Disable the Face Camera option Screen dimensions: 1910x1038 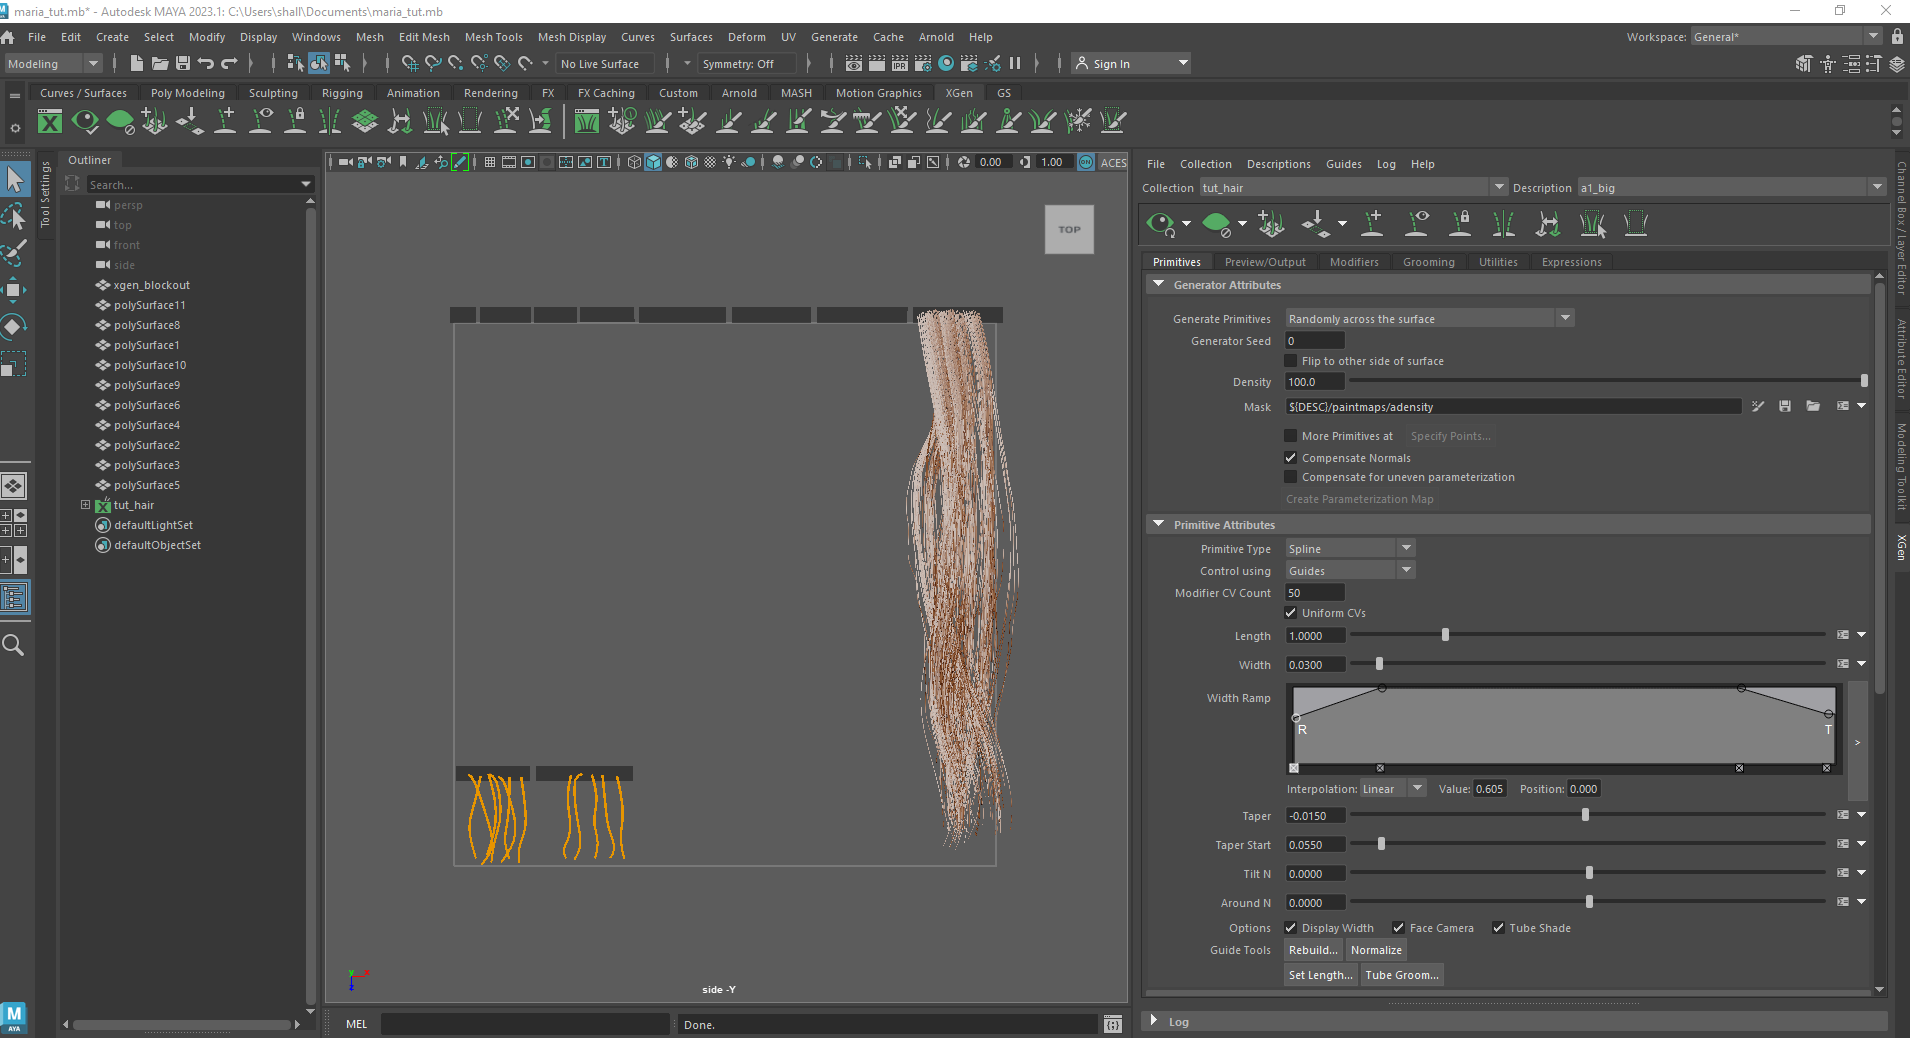tap(1398, 927)
